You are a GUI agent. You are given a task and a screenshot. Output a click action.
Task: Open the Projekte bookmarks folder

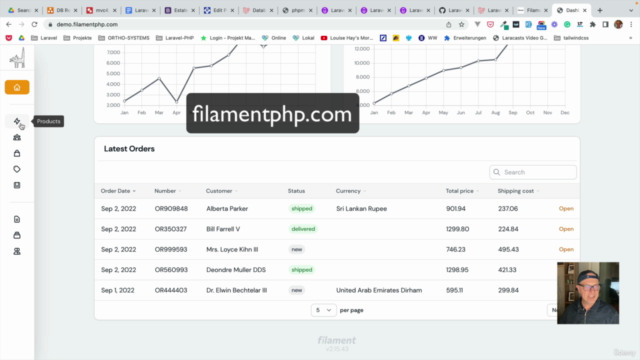click(78, 38)
